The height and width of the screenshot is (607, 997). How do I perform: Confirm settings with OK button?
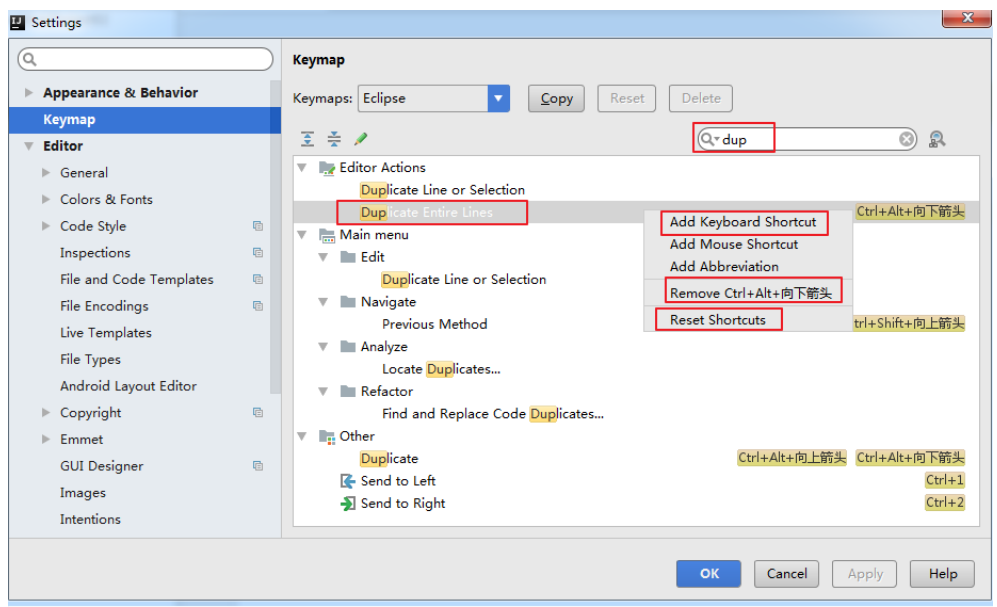[x=709, y=574]
